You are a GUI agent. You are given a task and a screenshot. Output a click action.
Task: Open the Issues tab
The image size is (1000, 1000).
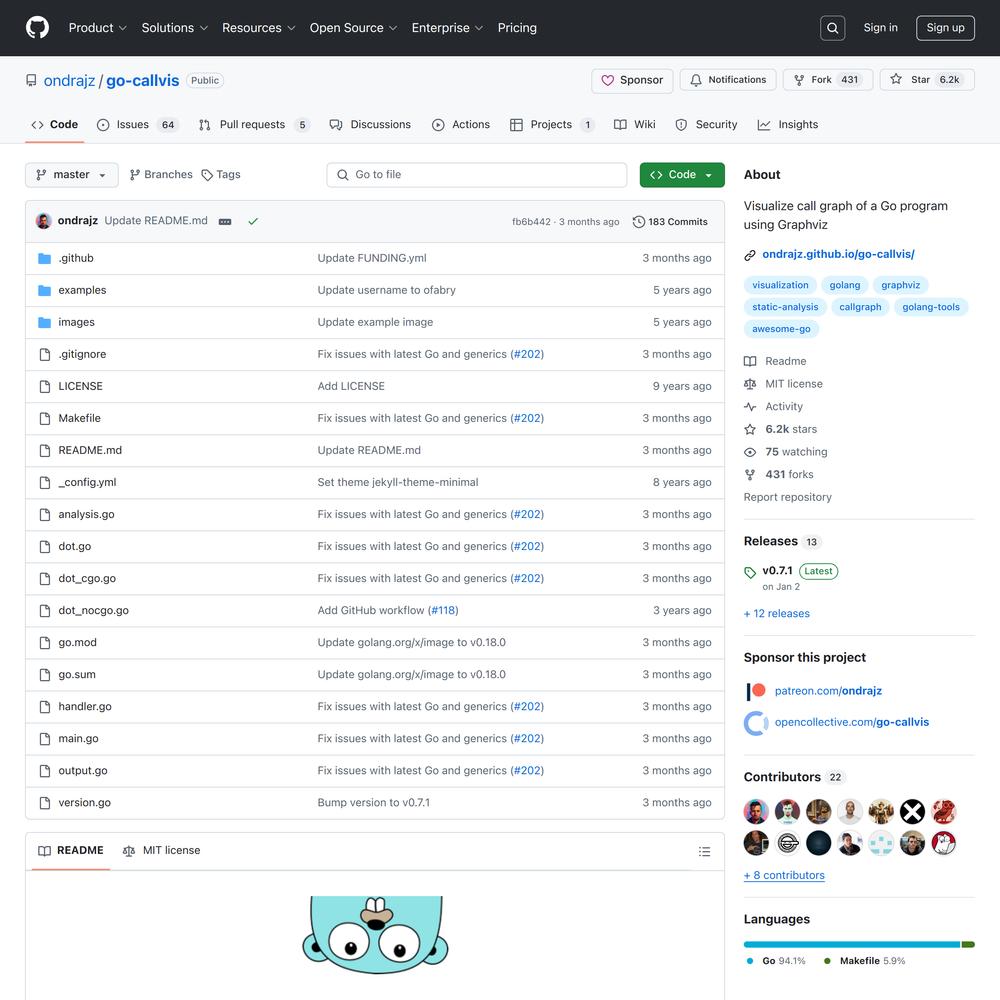coord(138,124)
